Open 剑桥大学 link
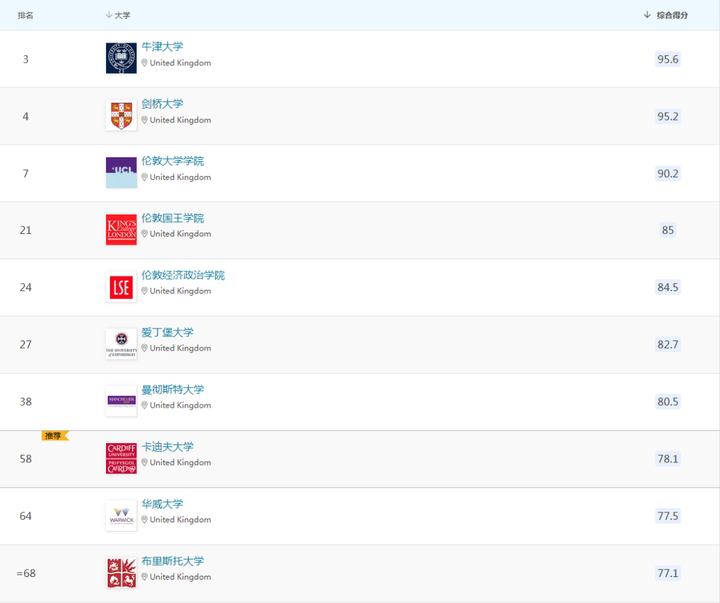 (162, 104)
